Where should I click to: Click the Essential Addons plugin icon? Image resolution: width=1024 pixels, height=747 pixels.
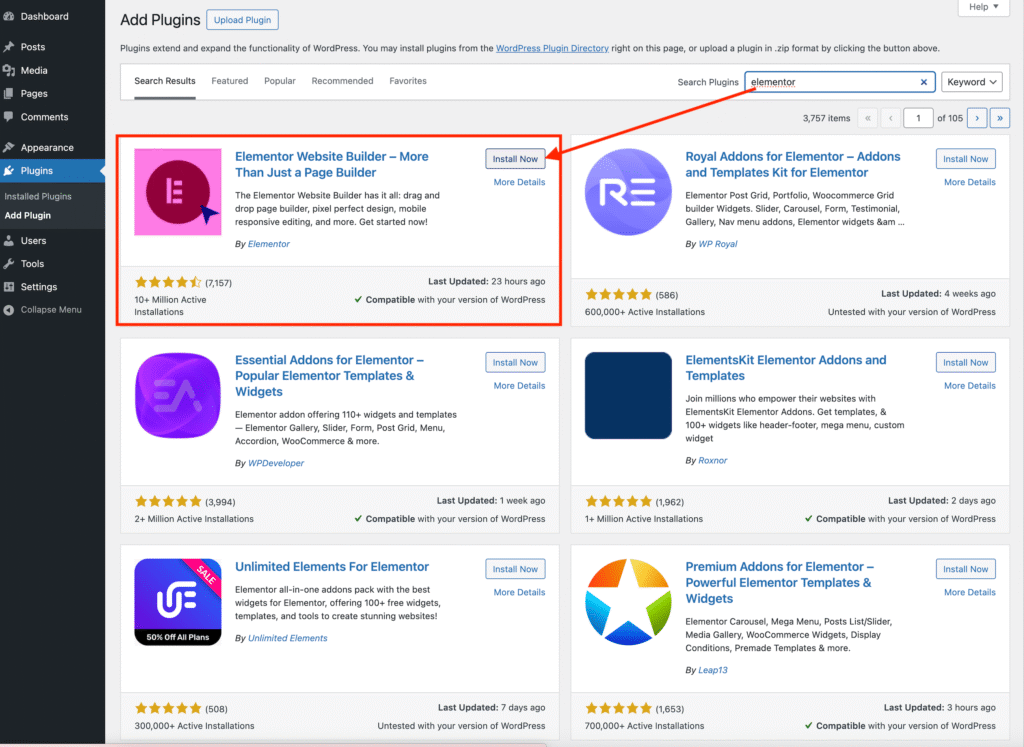[178, 395]
